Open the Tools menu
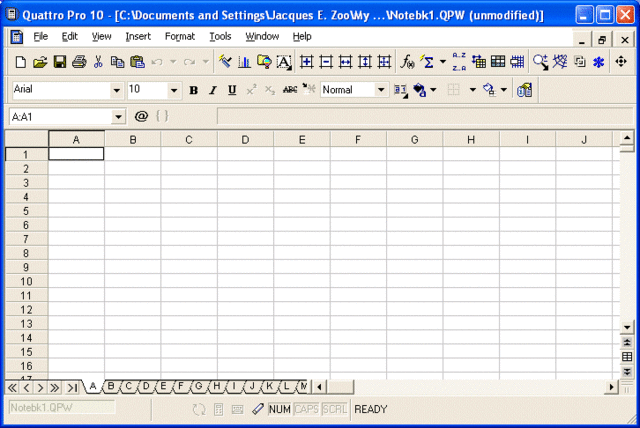Screen dimensions: 640x428 click(220, 36)
